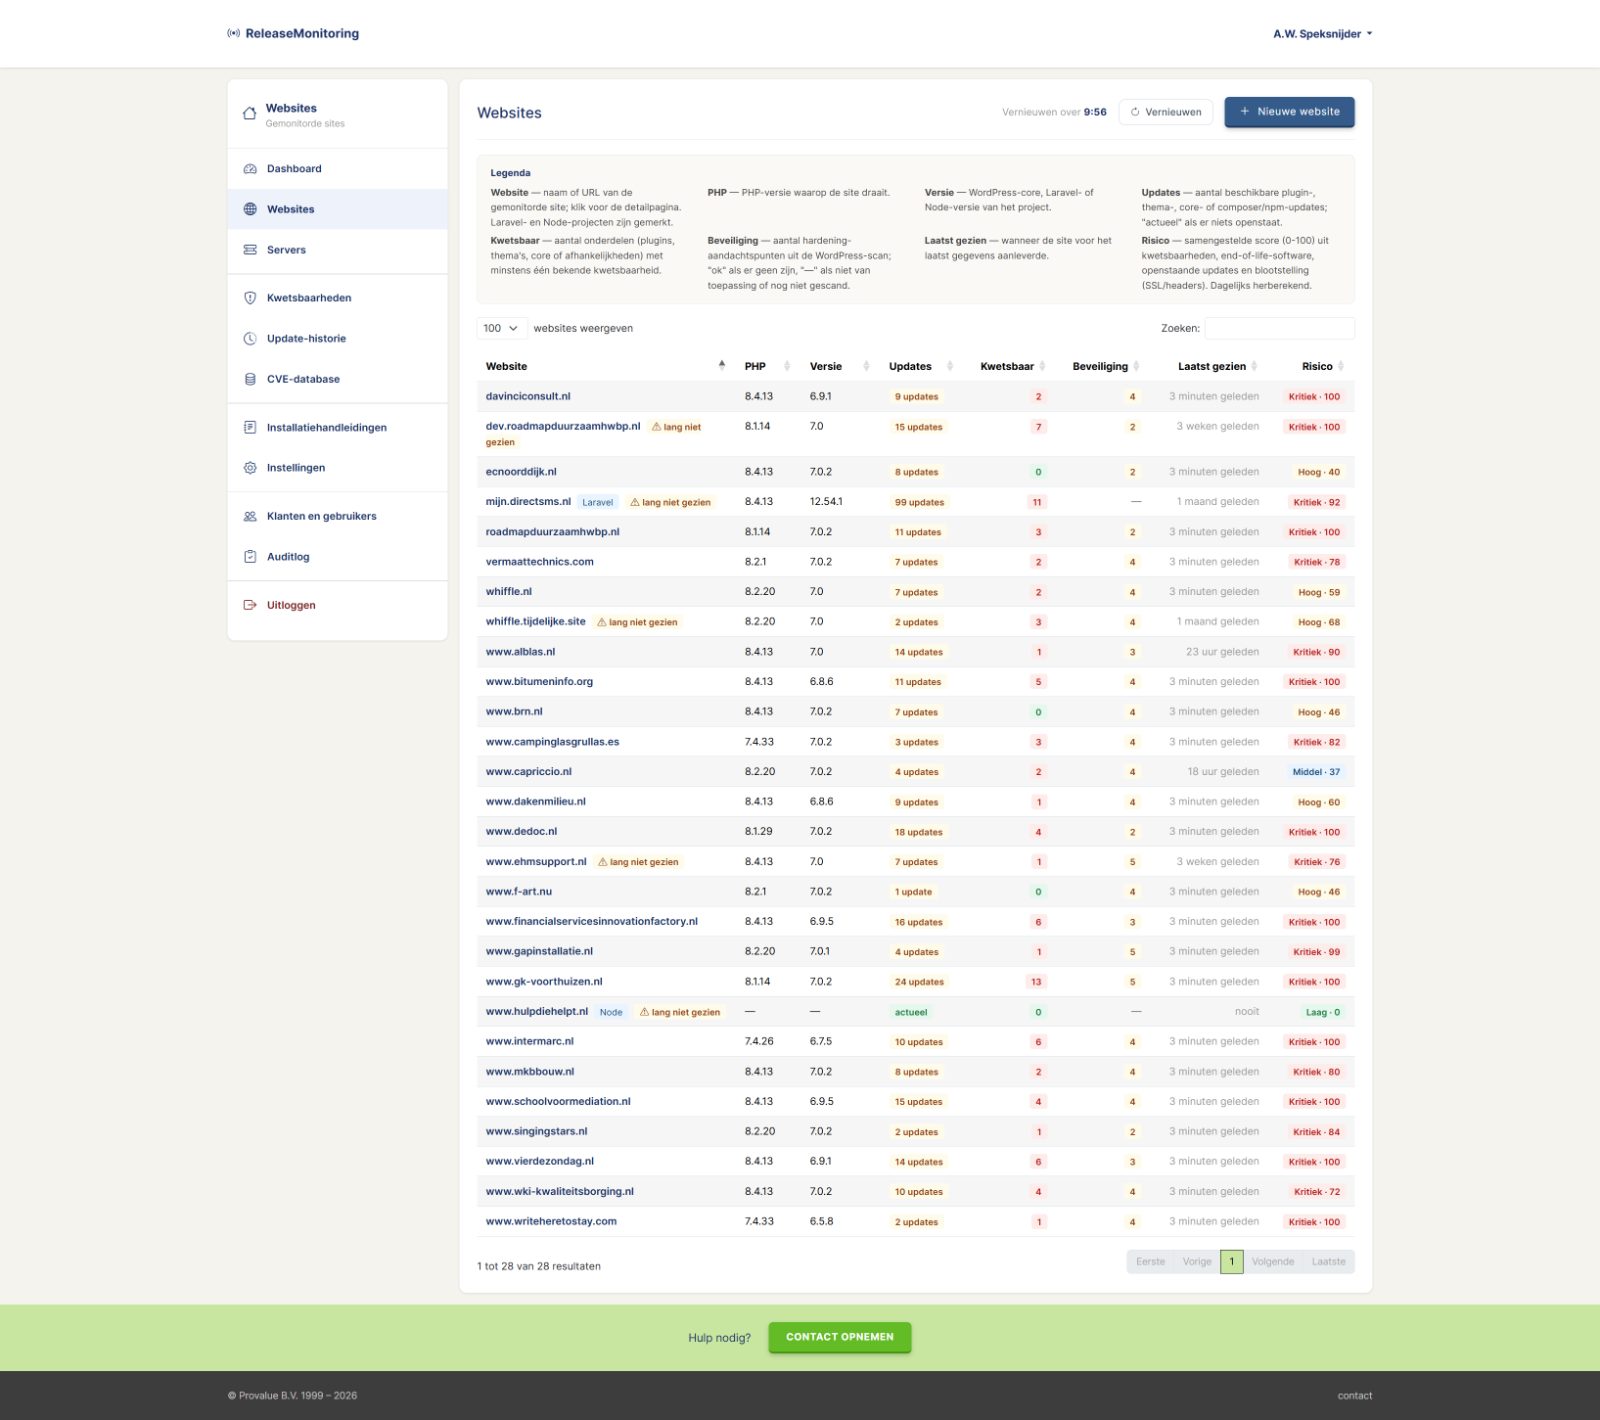
Task: Click pagination page 1 button
Action: click(x=1232, y=1262)
